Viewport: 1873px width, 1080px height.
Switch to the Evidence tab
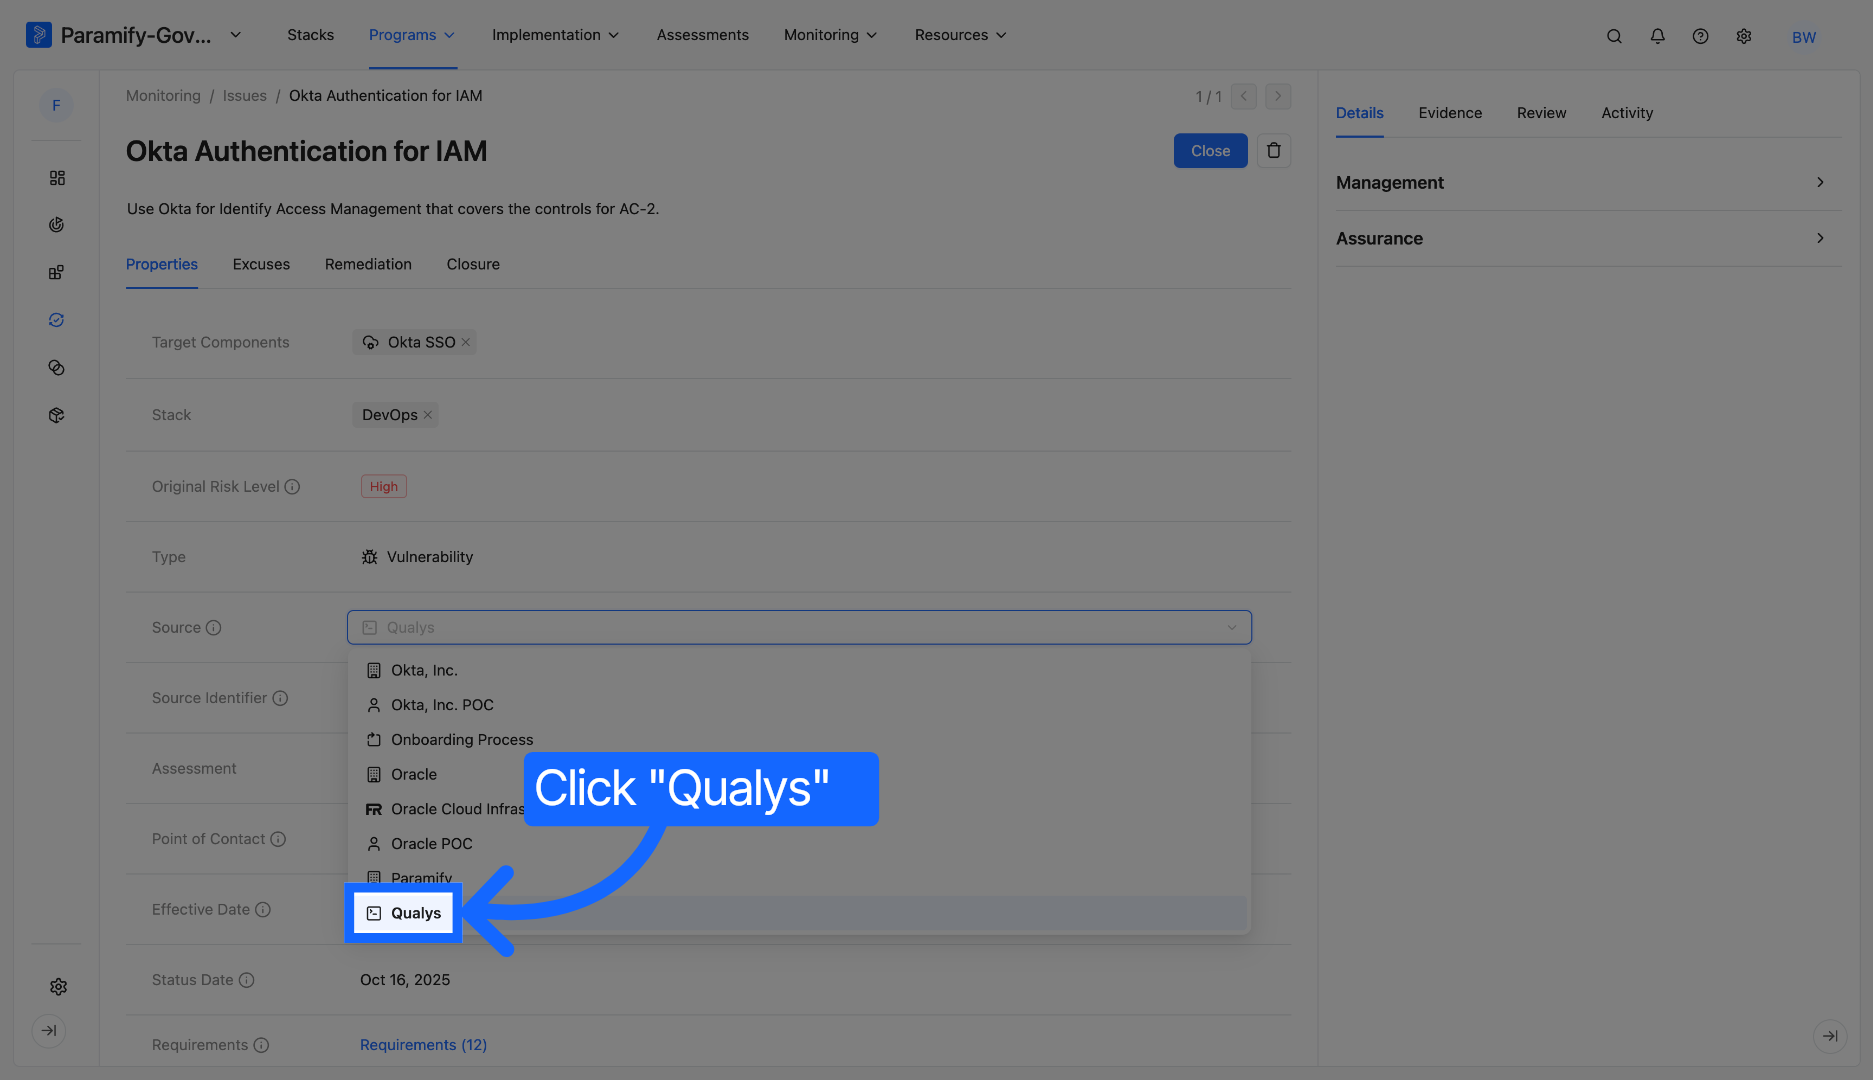pyautogui.click(x=1450, y=113)
